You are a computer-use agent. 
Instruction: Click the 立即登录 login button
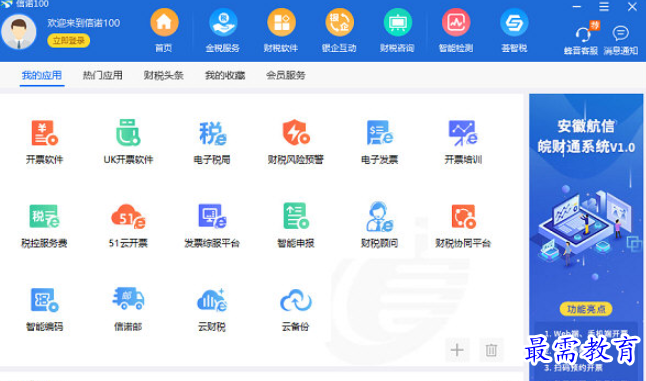68,40
